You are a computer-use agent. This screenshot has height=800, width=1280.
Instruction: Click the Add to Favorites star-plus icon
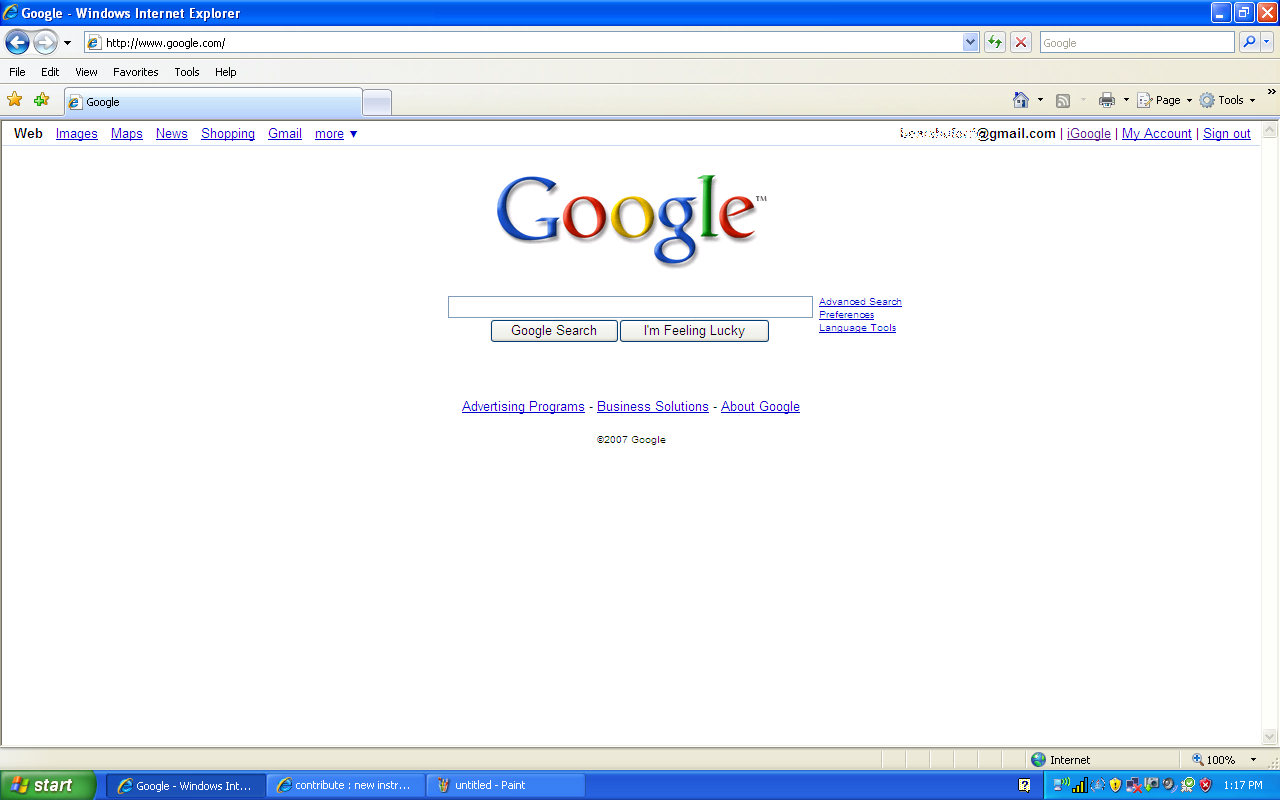tap(41, 100)
